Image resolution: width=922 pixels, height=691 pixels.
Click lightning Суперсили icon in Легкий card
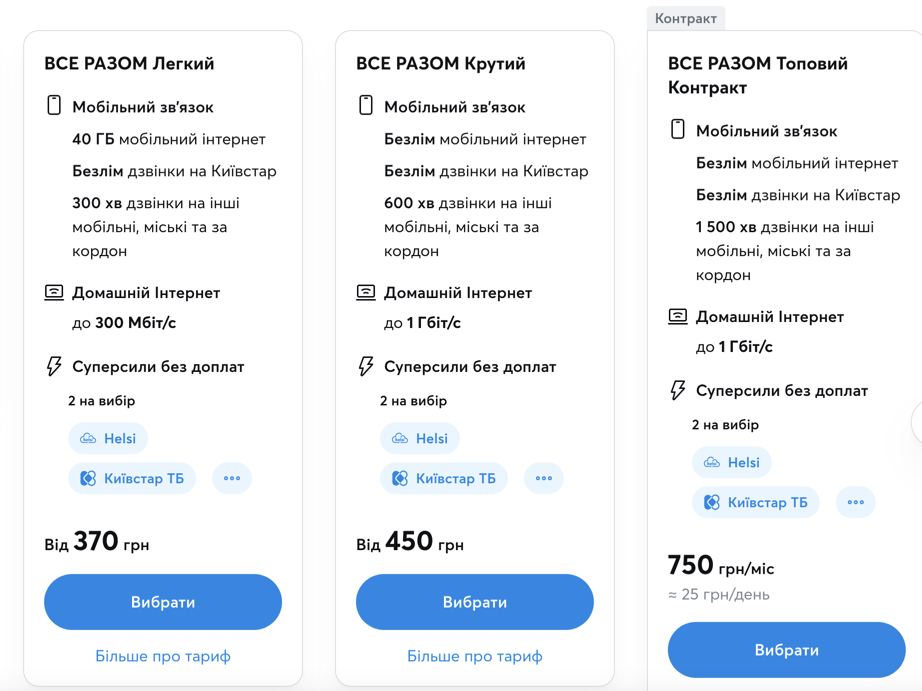[54, 366]
